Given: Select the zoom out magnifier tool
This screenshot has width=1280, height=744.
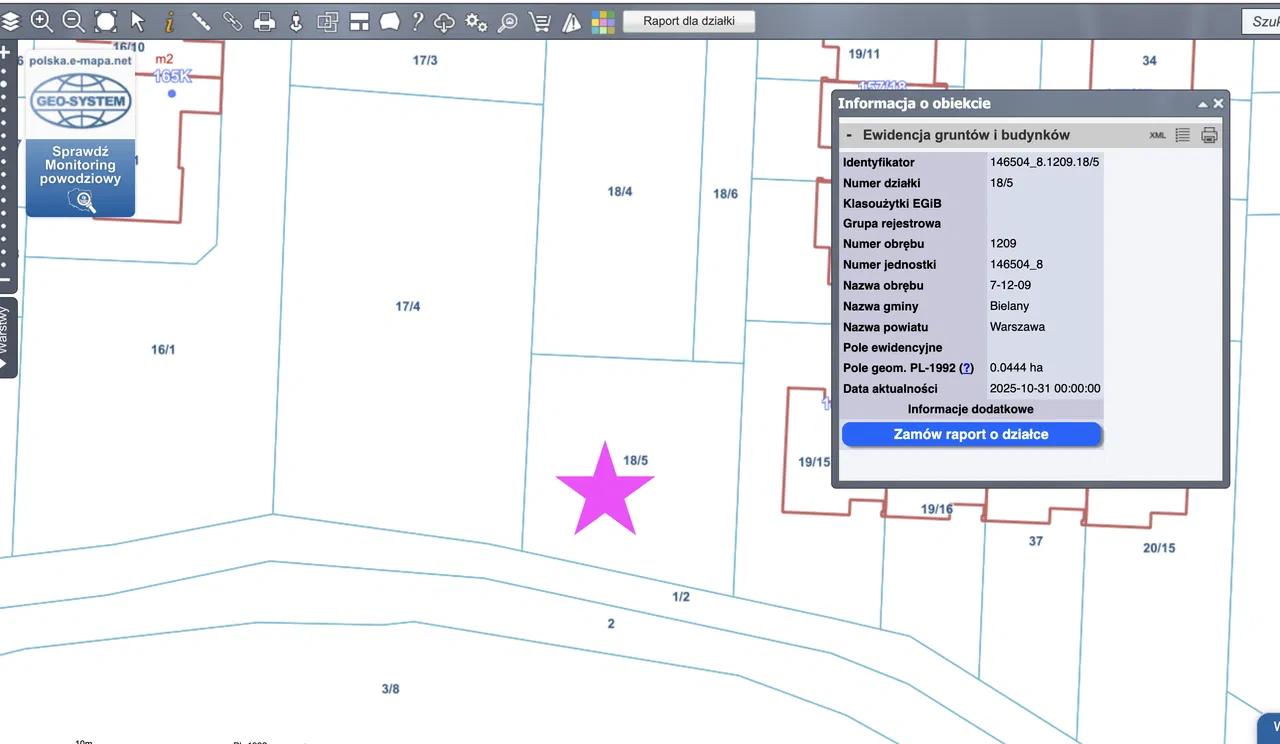Looking at the screenshot, I should click(x=73, y=21).
